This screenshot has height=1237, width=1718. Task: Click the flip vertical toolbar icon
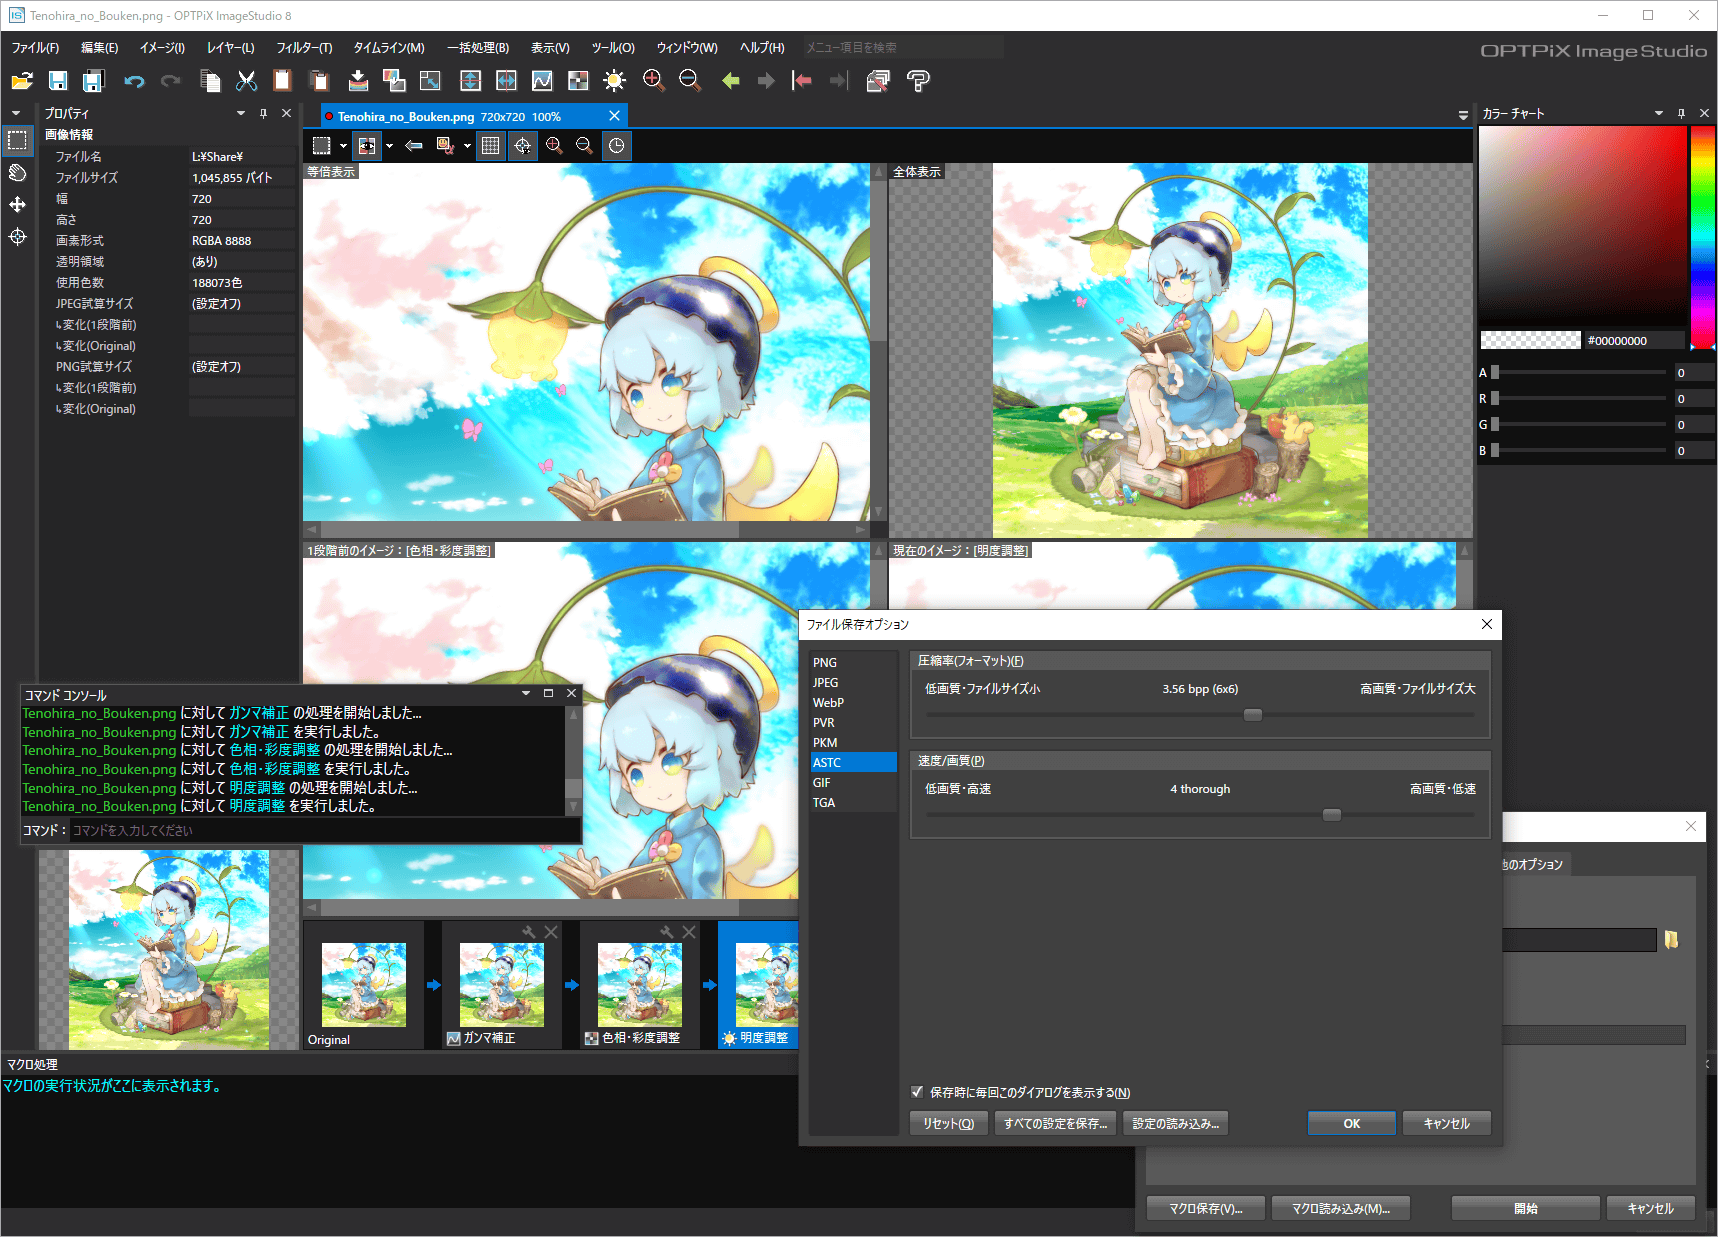click(470, 81)
